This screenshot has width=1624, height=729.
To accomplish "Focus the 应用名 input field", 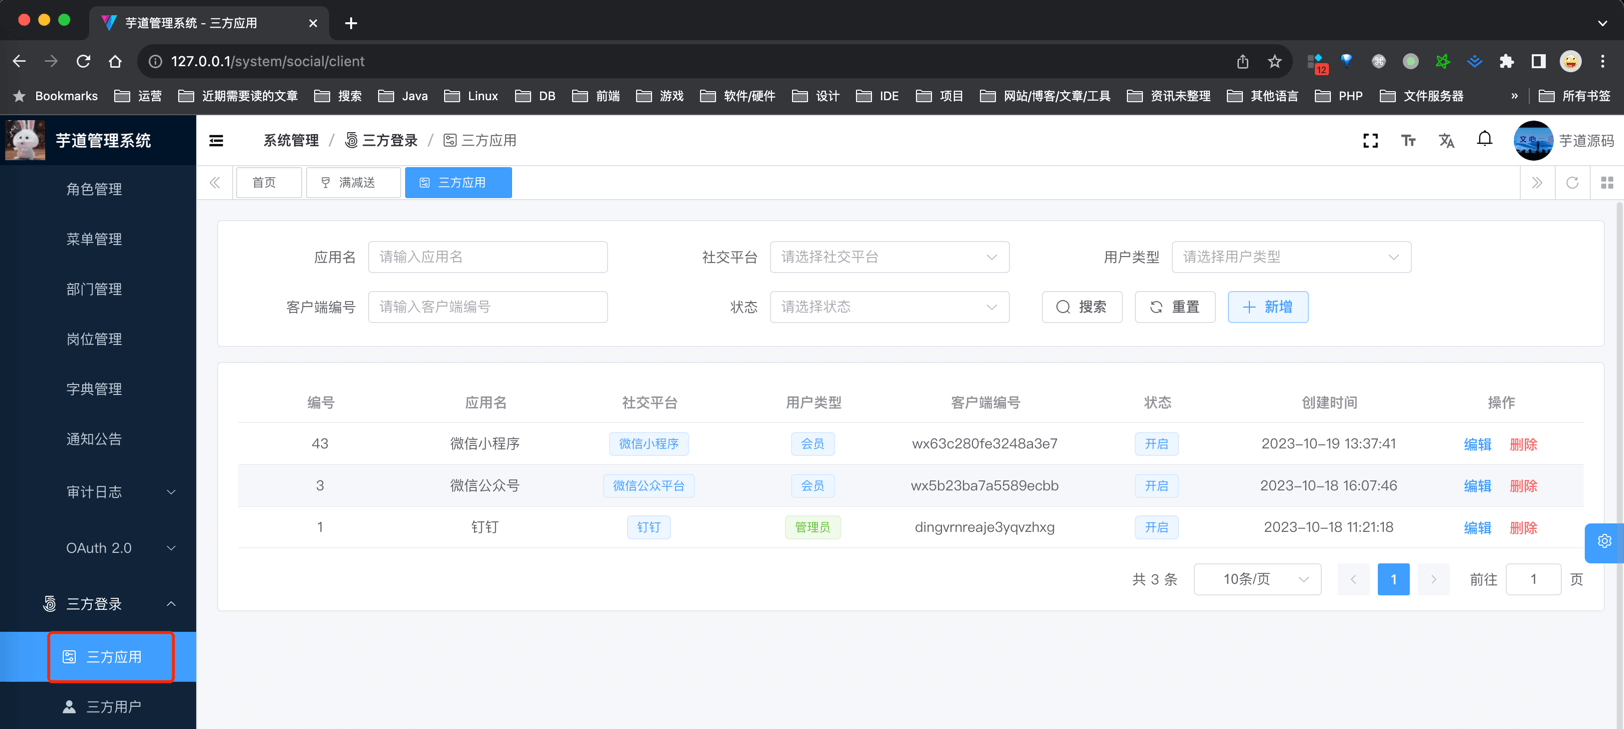I will click(487, 257).
